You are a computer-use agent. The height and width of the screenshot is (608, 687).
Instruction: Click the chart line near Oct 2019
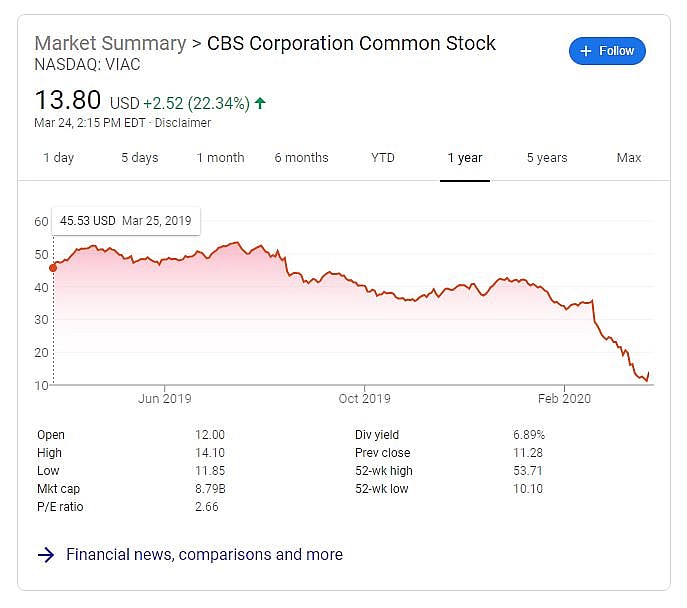365,288
